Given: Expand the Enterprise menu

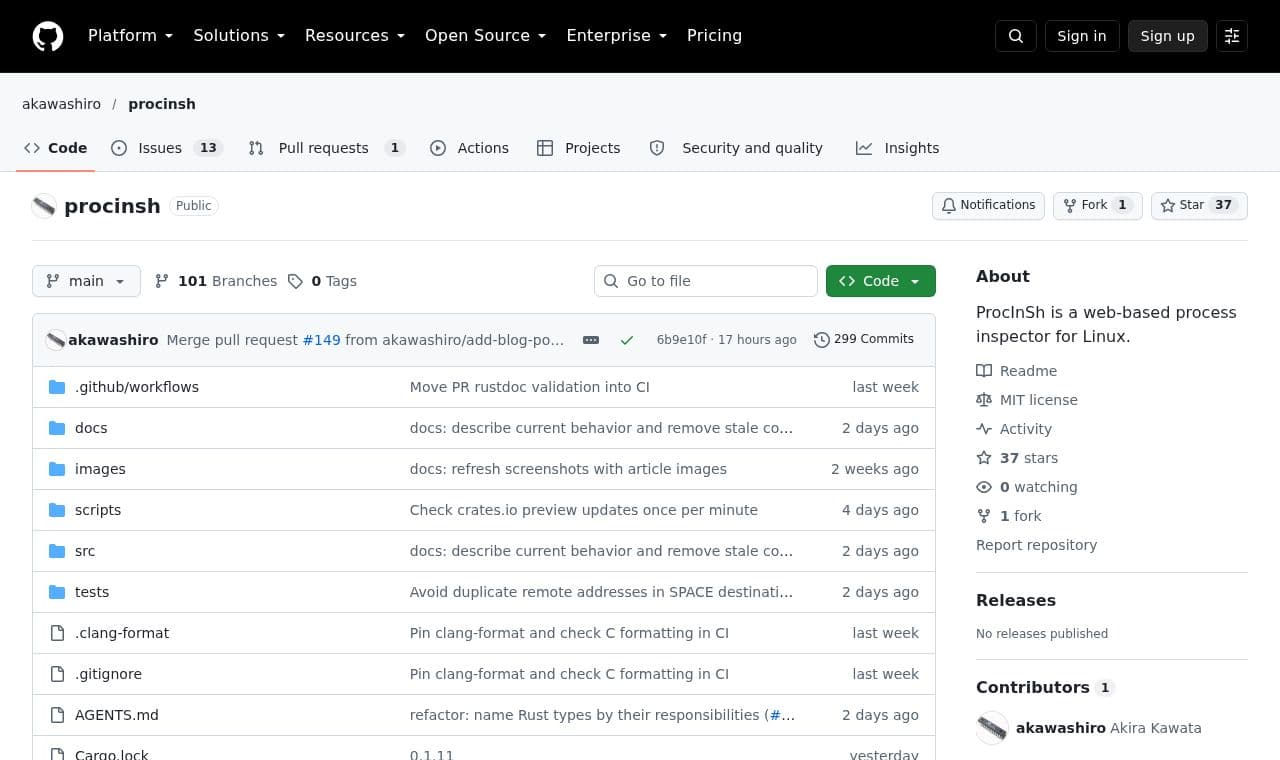Looking at the screenshot, I should pos(617,36).
